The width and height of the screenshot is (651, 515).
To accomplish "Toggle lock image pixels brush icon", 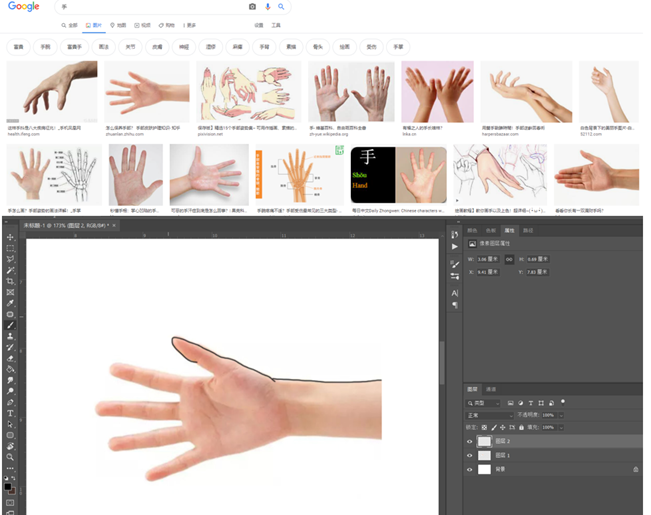I will (494, 427).
